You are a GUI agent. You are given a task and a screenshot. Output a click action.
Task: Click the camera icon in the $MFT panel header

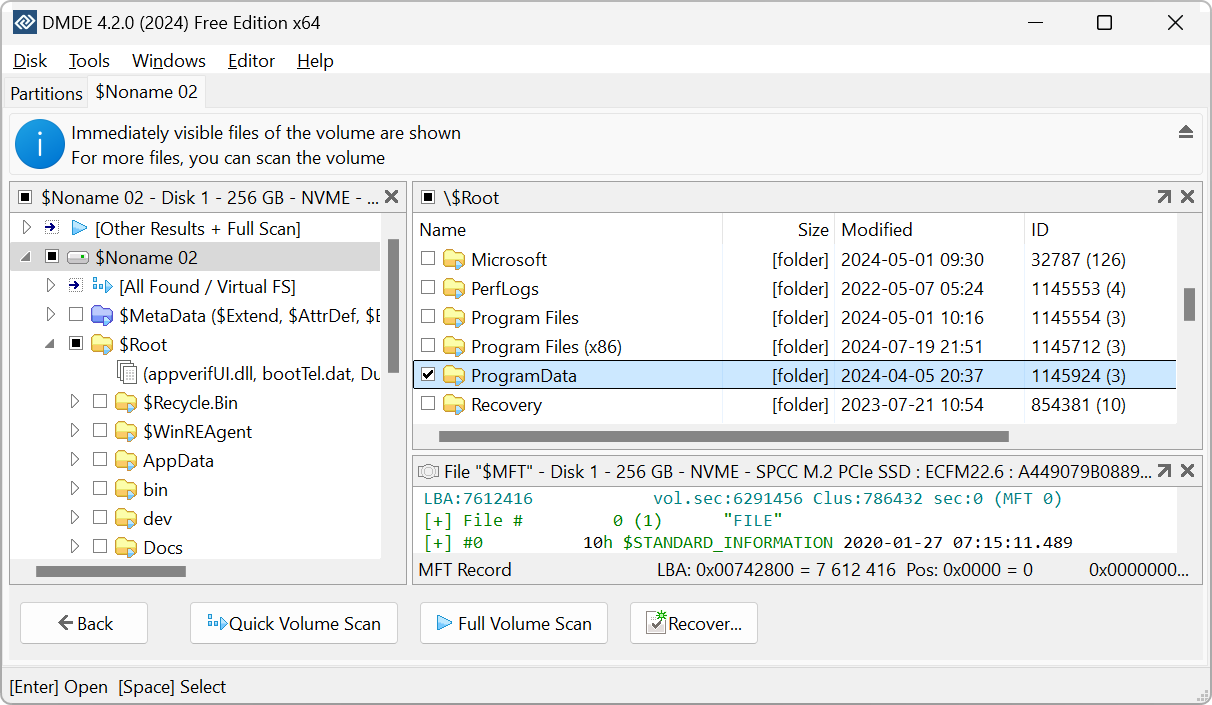[428, 470]
